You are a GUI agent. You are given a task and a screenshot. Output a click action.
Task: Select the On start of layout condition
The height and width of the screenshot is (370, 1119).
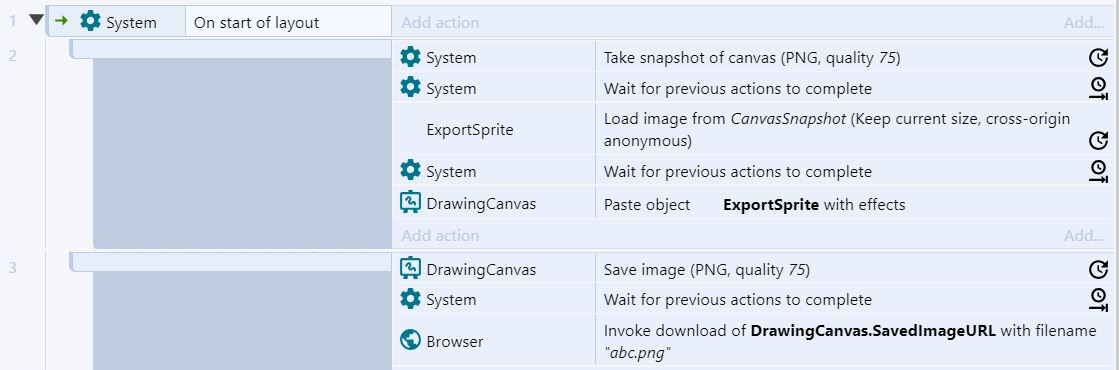[256, 22]
